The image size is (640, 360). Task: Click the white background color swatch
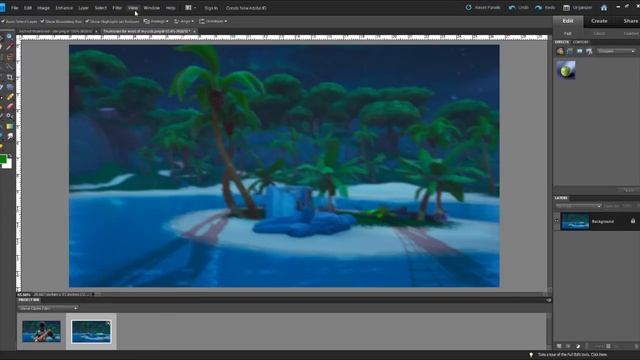[x=8, y=164]
